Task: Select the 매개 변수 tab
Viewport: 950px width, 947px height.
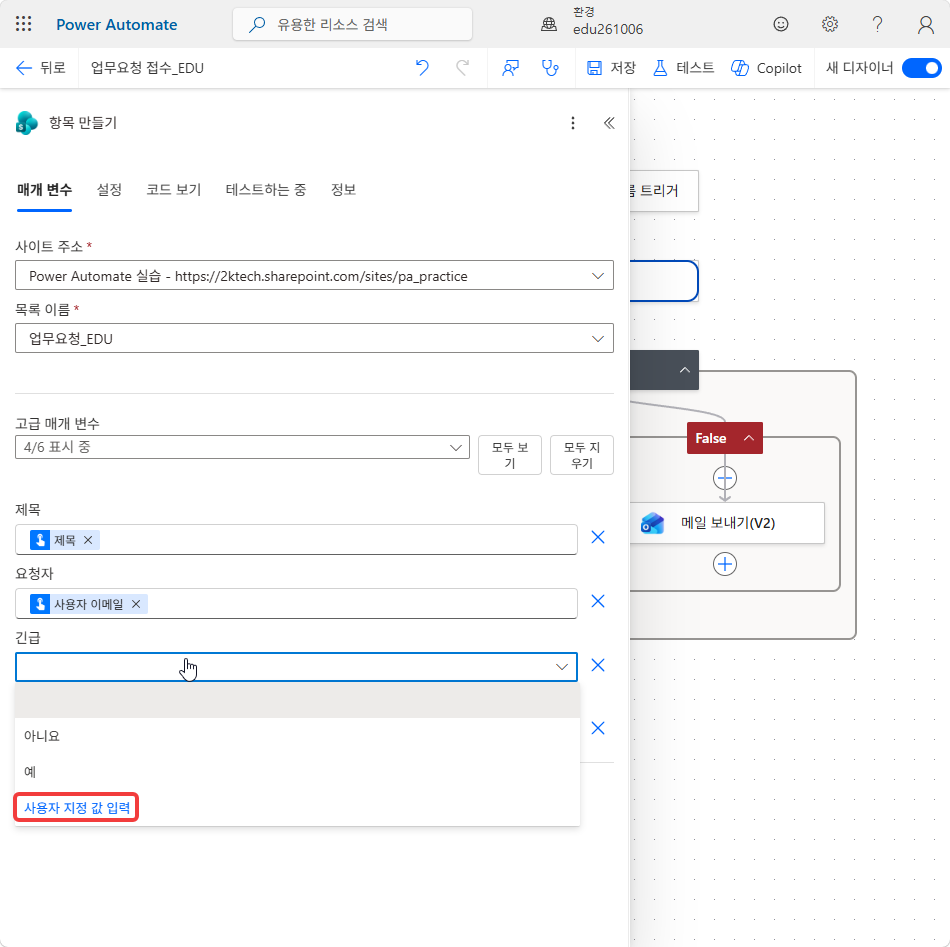Action: click(x=44, y=190)
